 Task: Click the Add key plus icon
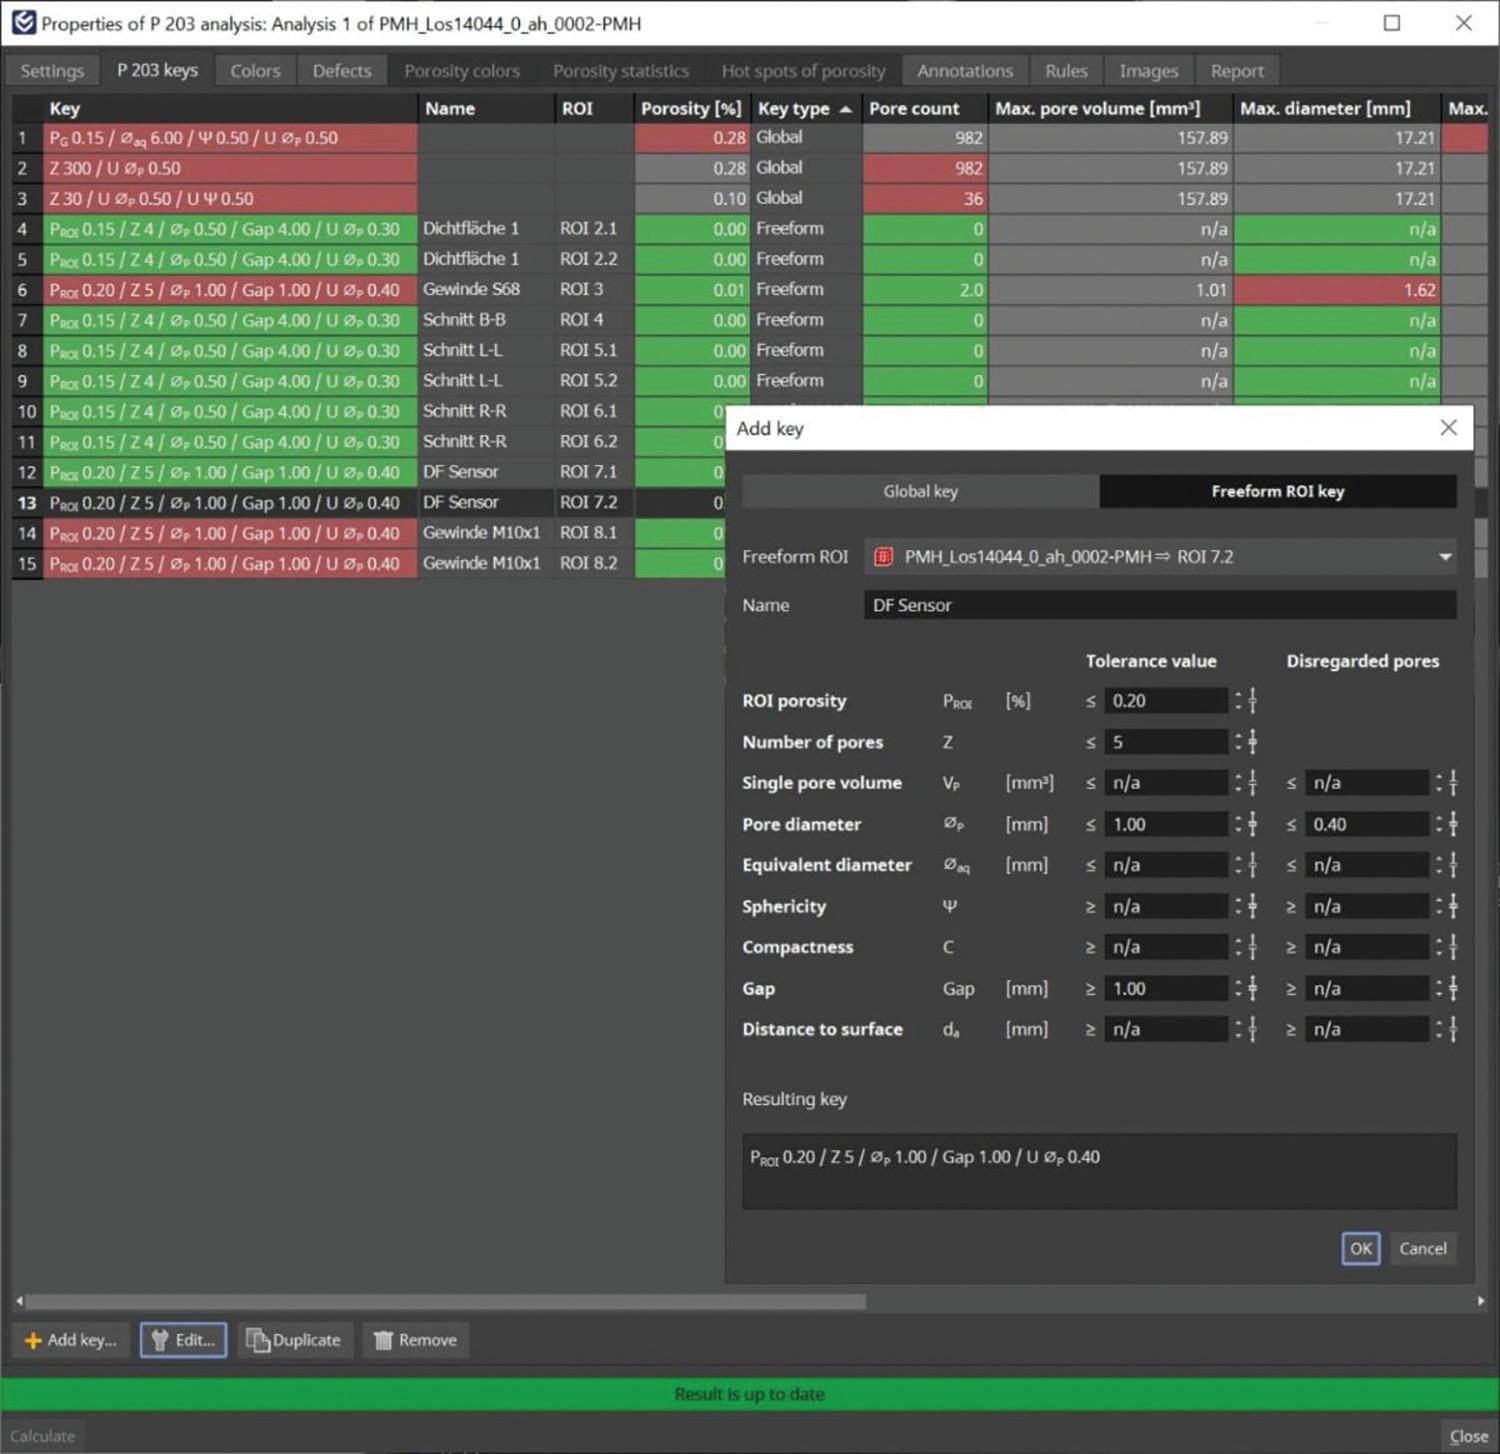tap(33, 1340)
